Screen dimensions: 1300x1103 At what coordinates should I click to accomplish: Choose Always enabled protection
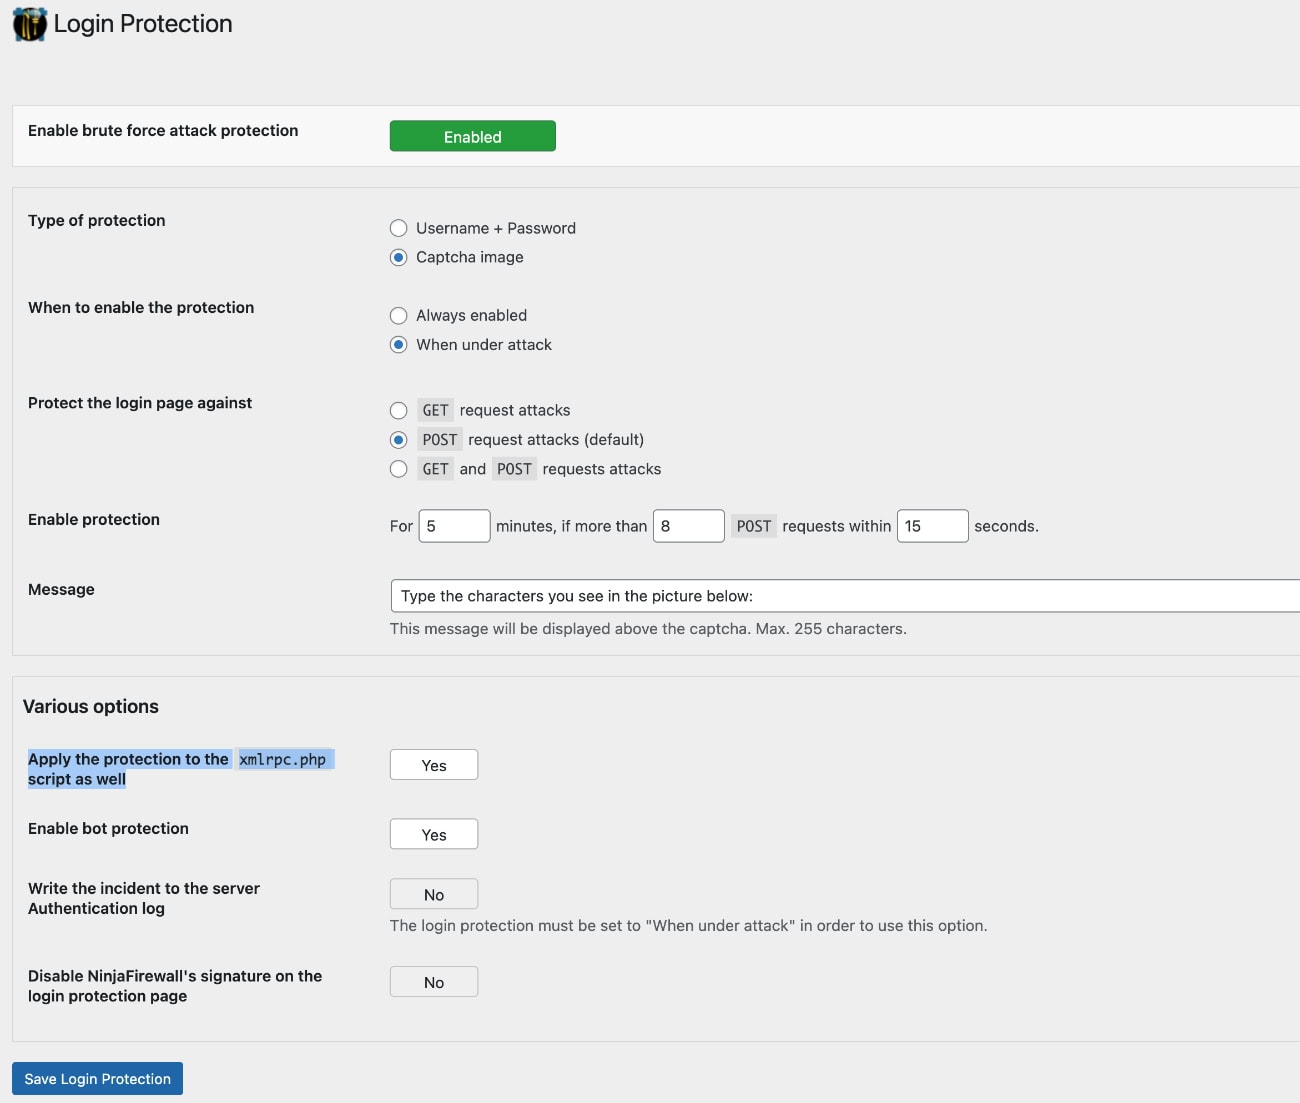pyautogui.click(x=398, y=315)
